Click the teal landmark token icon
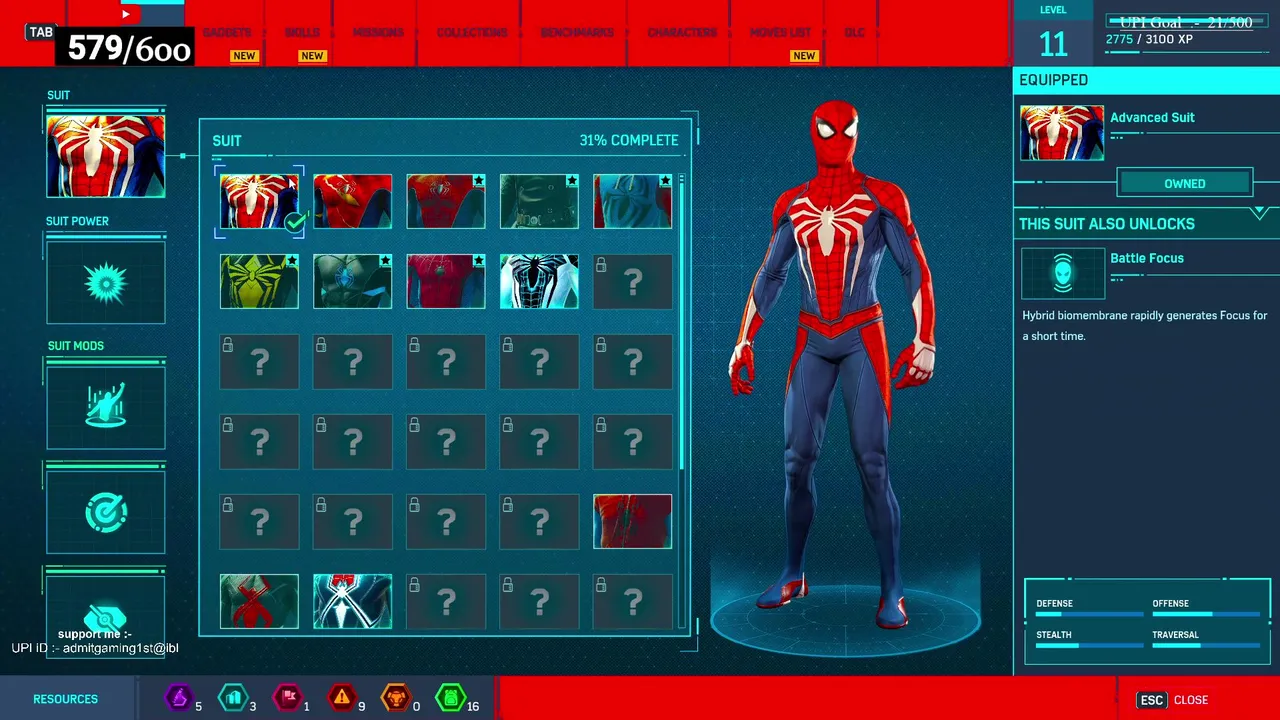This screenshot has height=720, width=1280. 233,698
